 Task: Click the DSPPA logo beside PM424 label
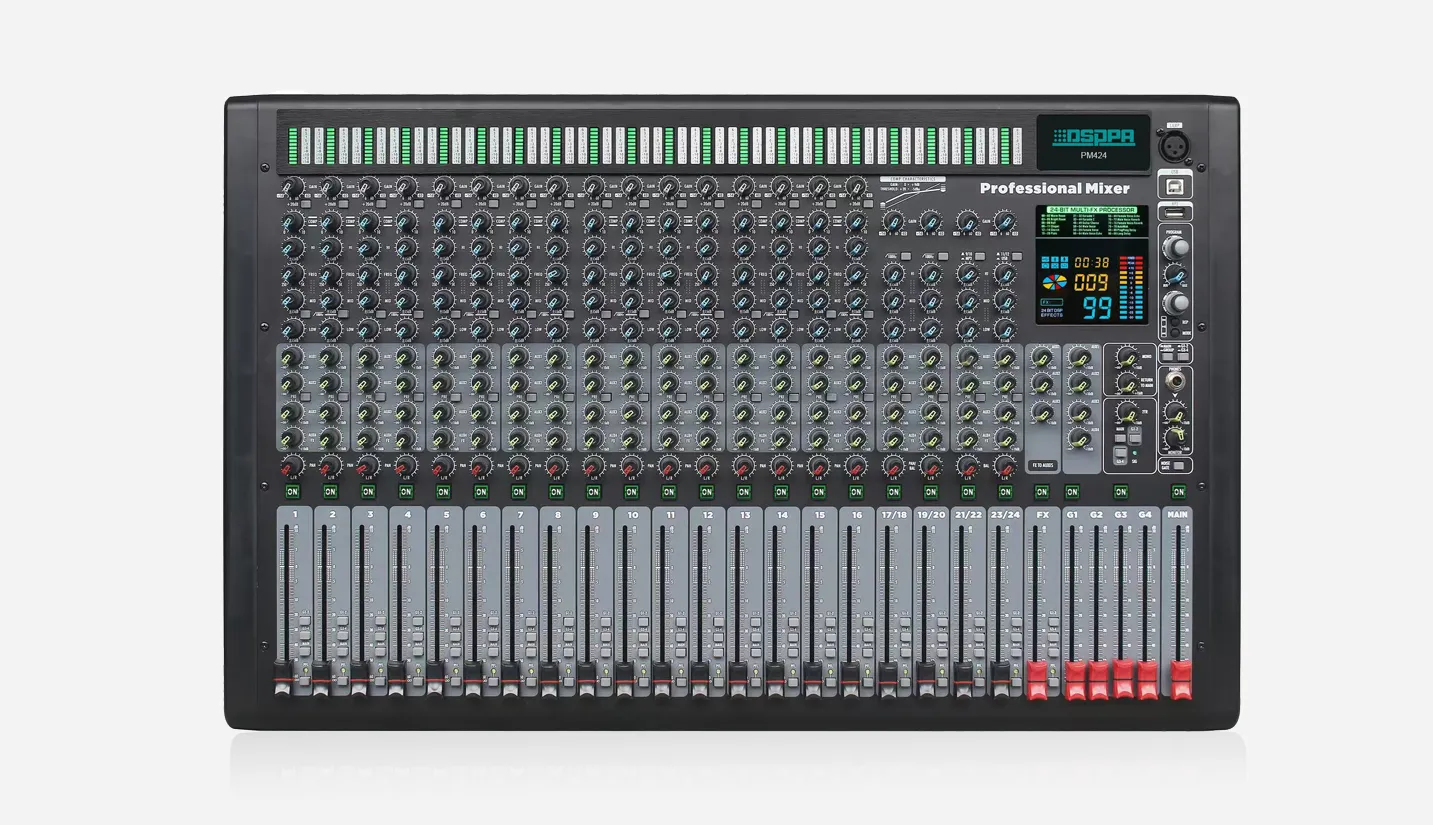click(1094, 136)
